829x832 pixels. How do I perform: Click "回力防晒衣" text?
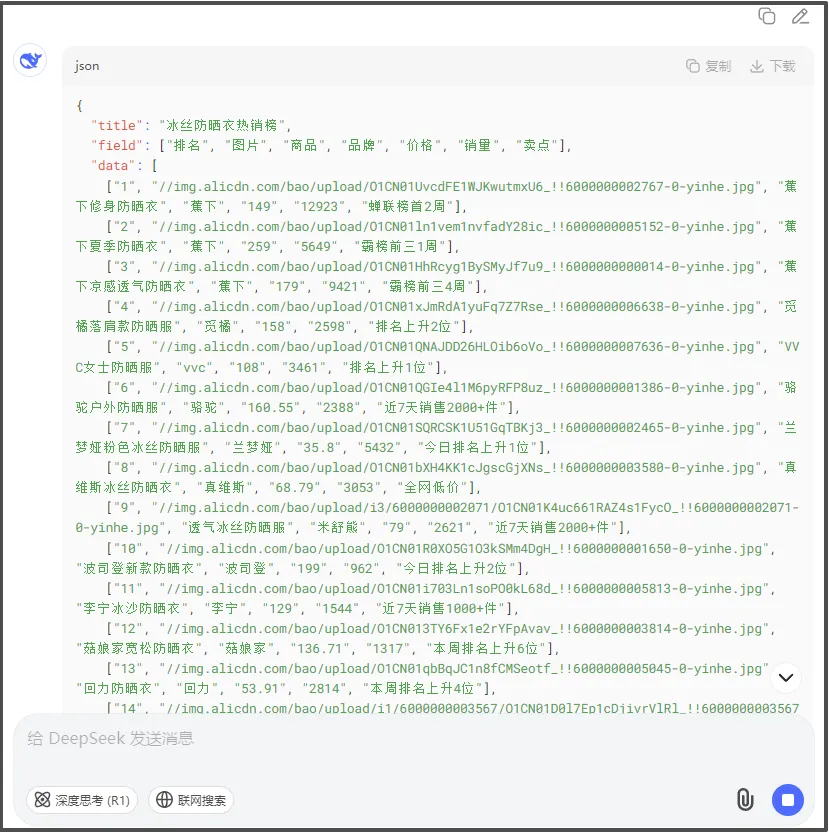118,689
